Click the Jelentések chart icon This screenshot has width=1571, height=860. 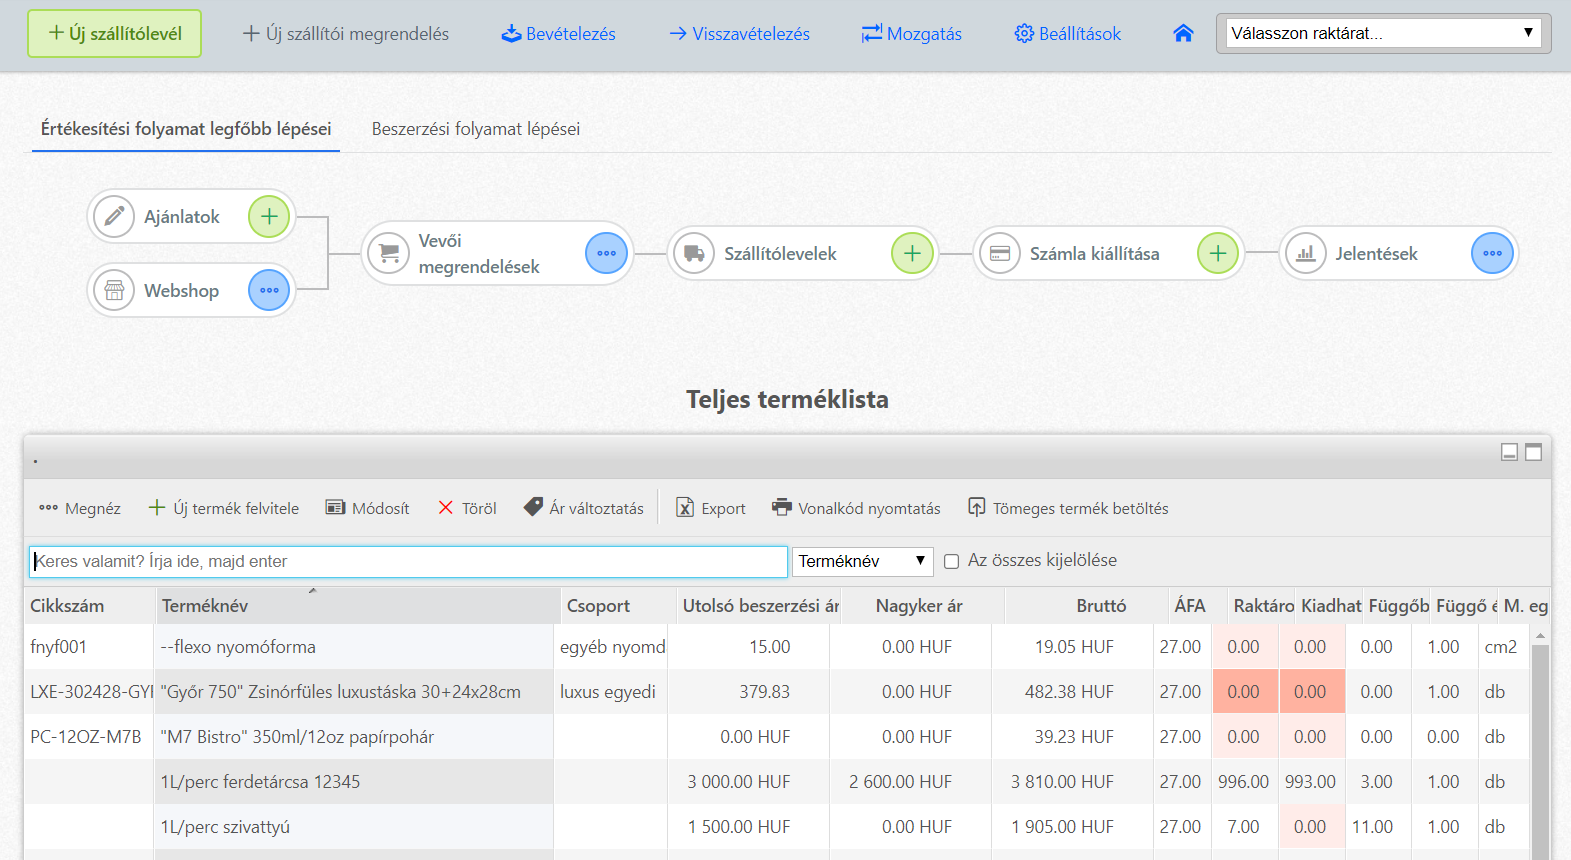click(1306, 253)
